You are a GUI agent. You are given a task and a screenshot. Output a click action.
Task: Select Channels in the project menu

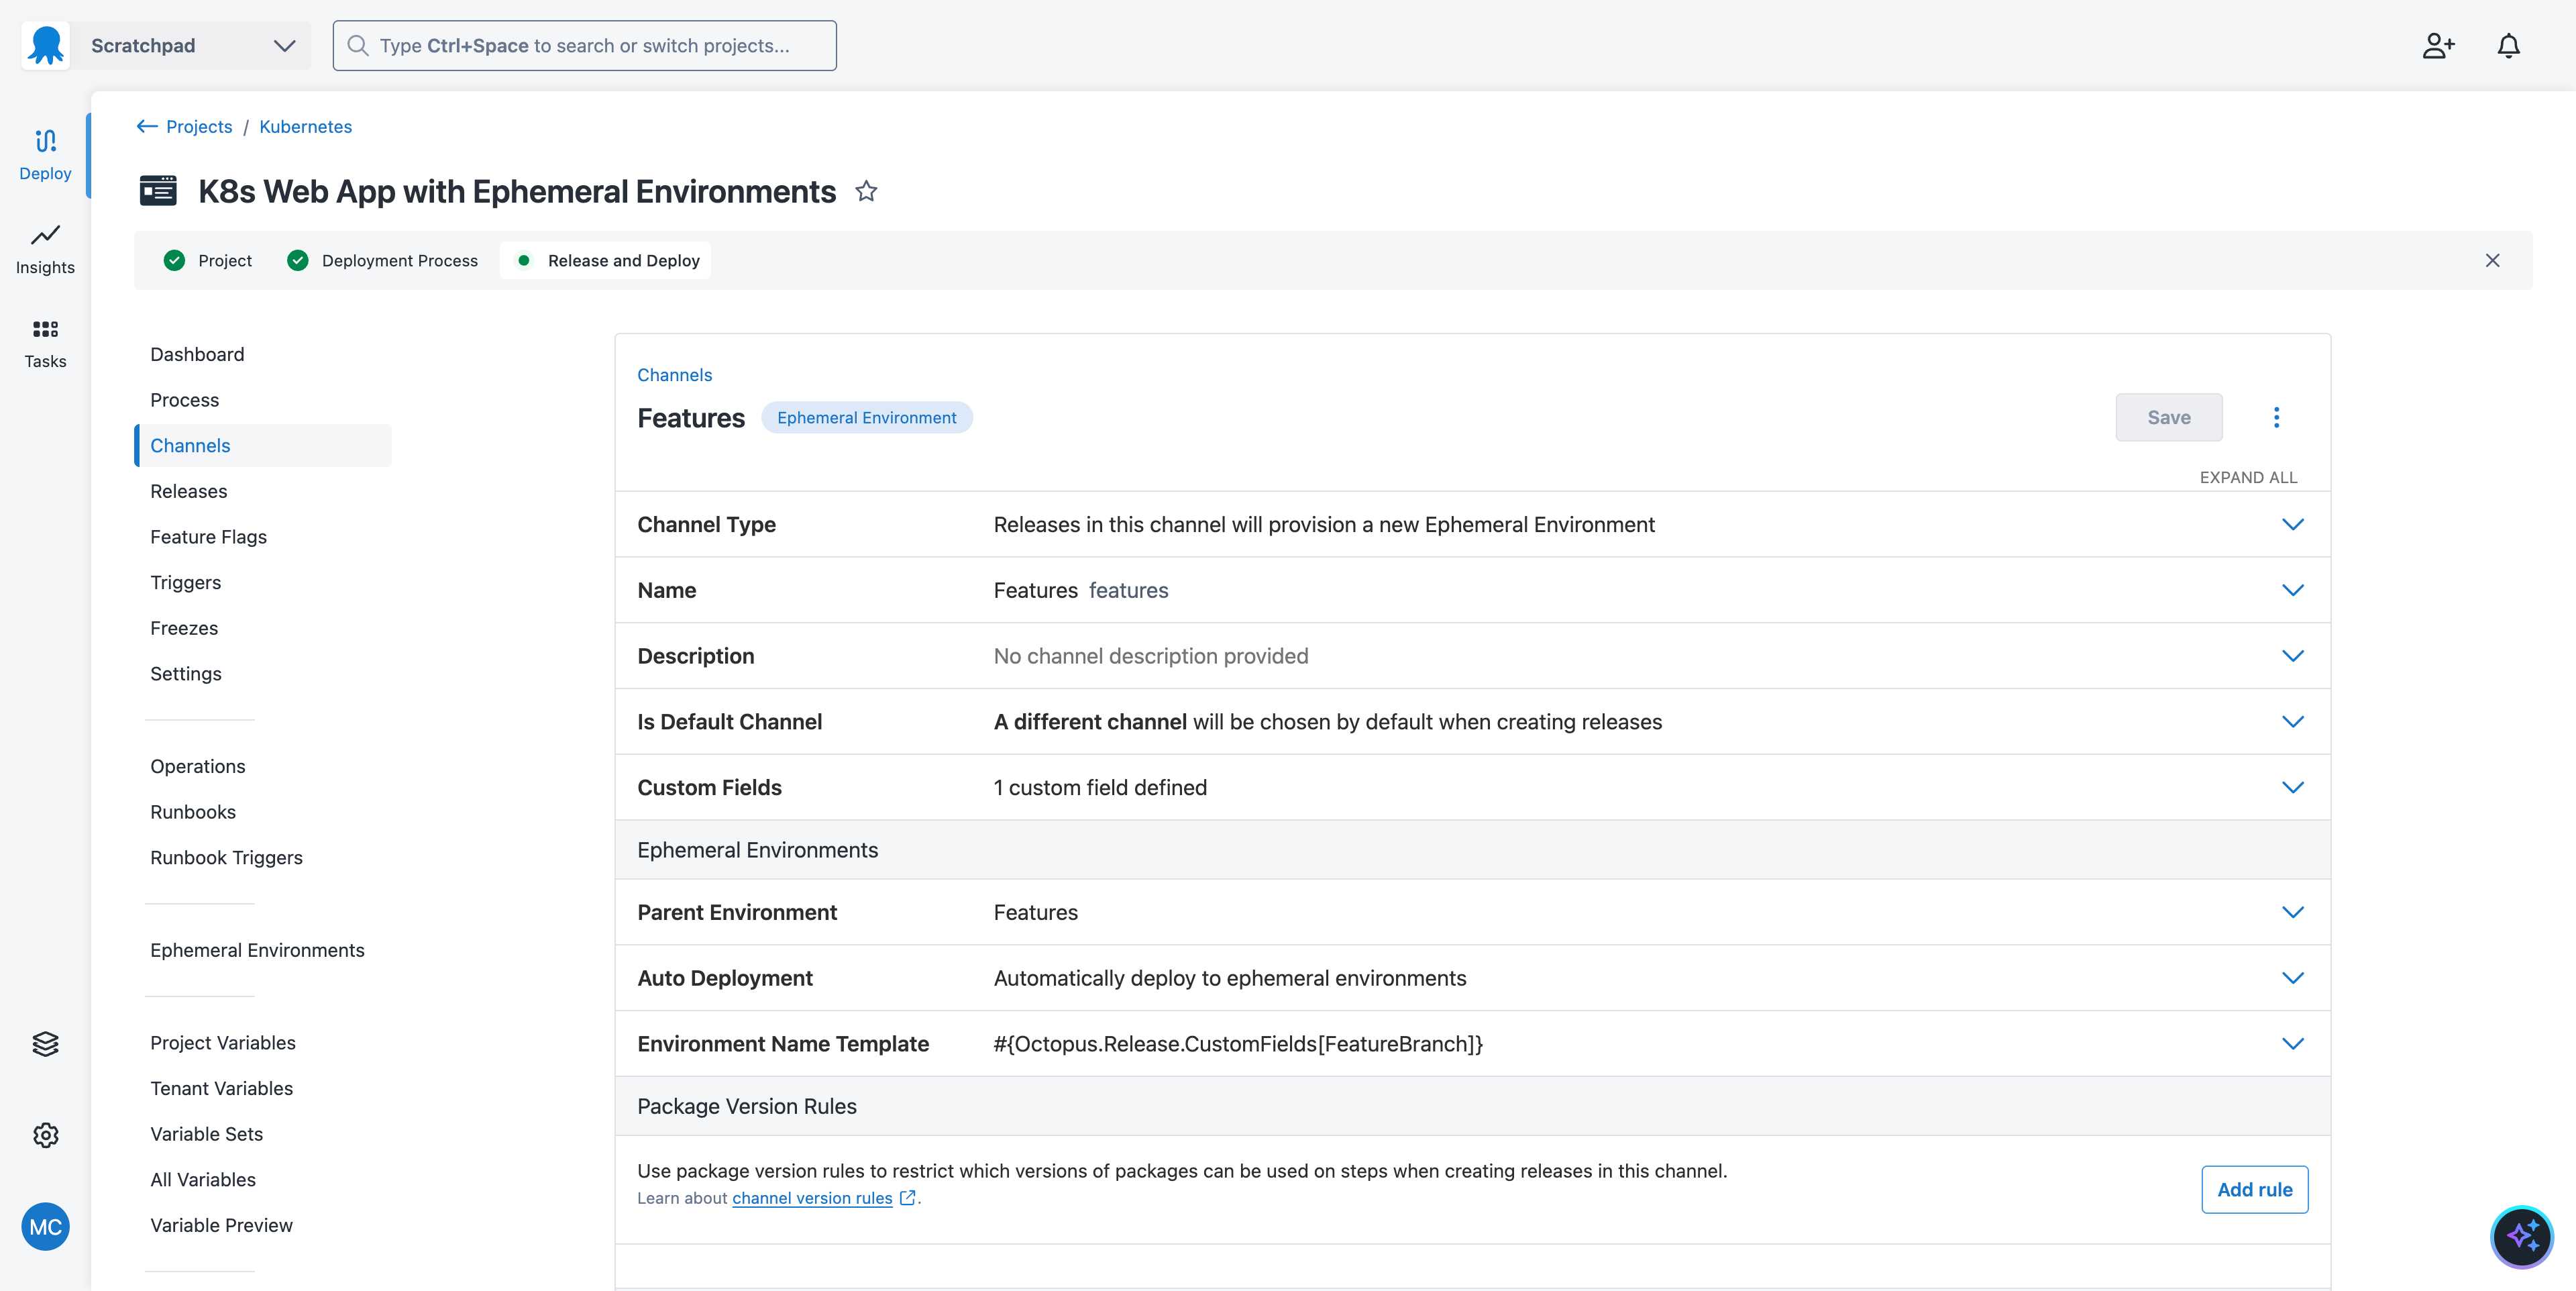point(263,446)
